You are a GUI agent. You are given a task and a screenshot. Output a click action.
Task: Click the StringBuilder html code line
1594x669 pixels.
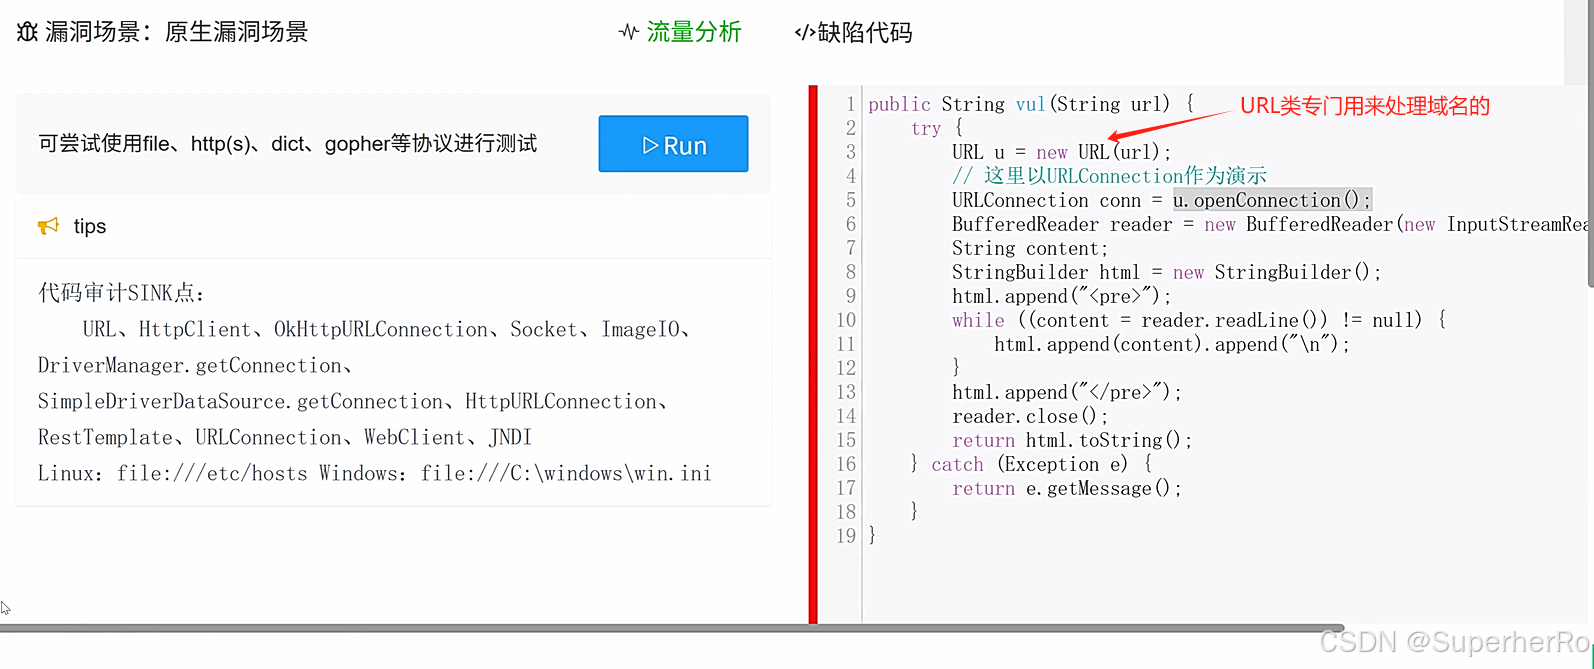point(1167,272)
